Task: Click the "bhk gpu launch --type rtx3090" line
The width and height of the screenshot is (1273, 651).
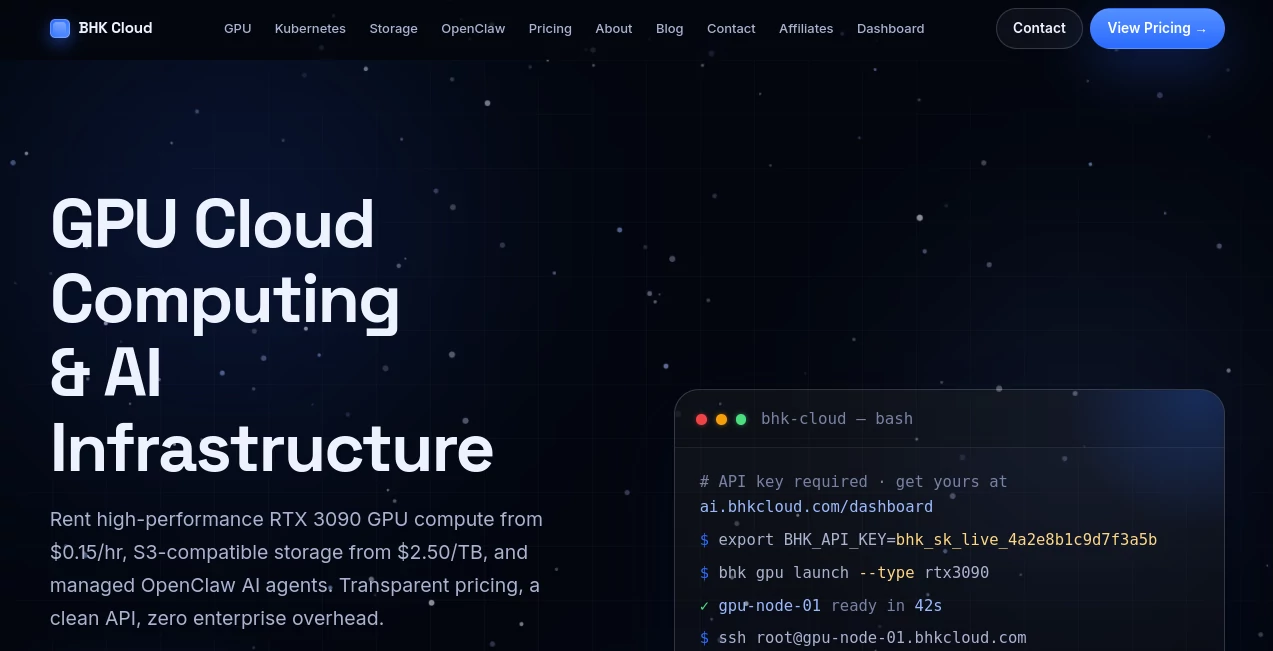Action: click(x=844, y=573)
